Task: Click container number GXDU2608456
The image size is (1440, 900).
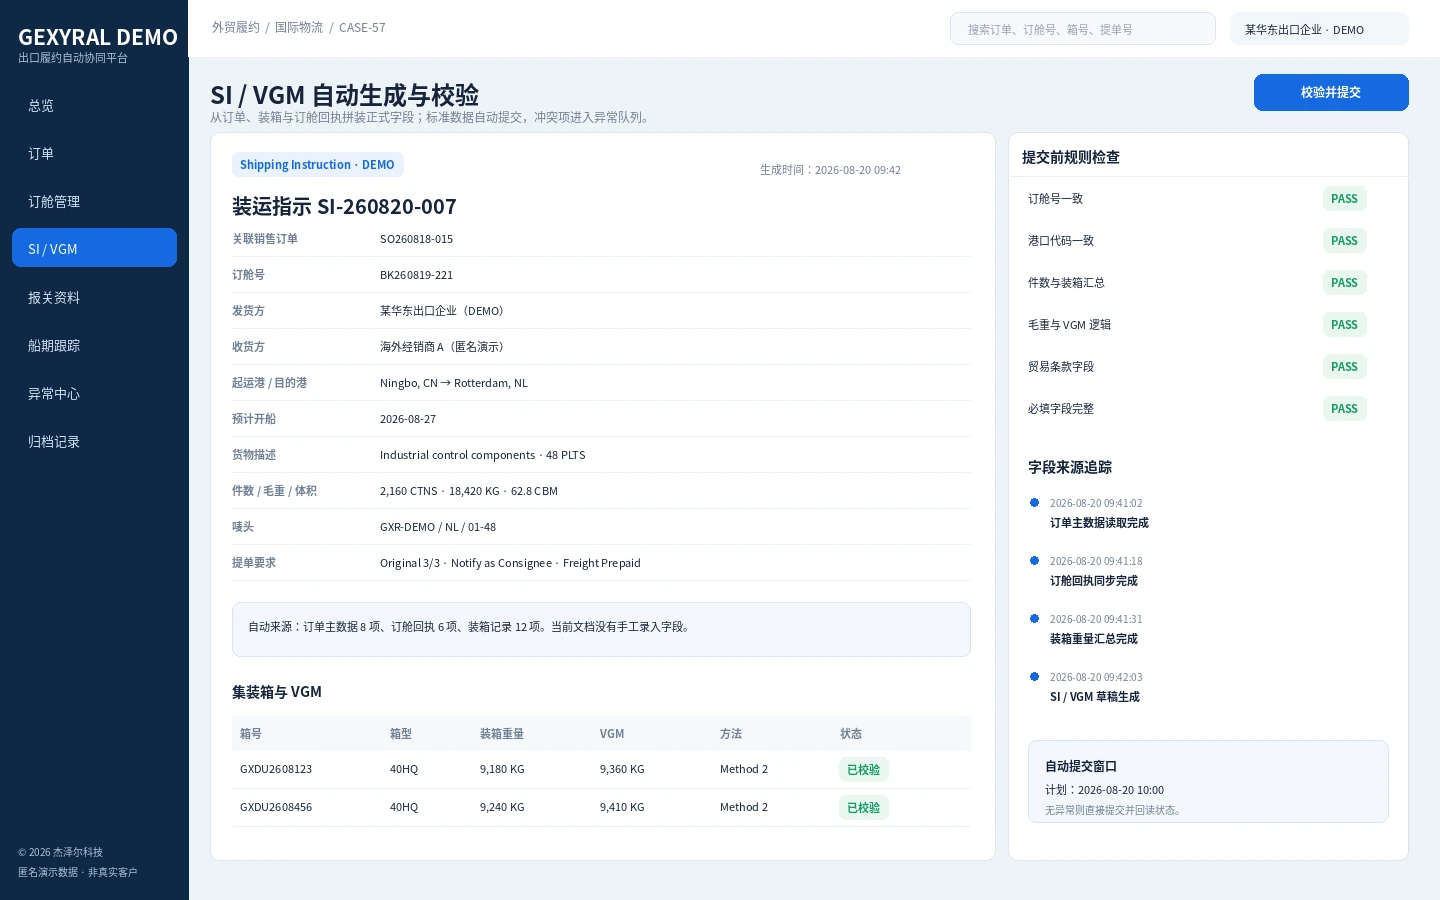Action: coord(276,807)
